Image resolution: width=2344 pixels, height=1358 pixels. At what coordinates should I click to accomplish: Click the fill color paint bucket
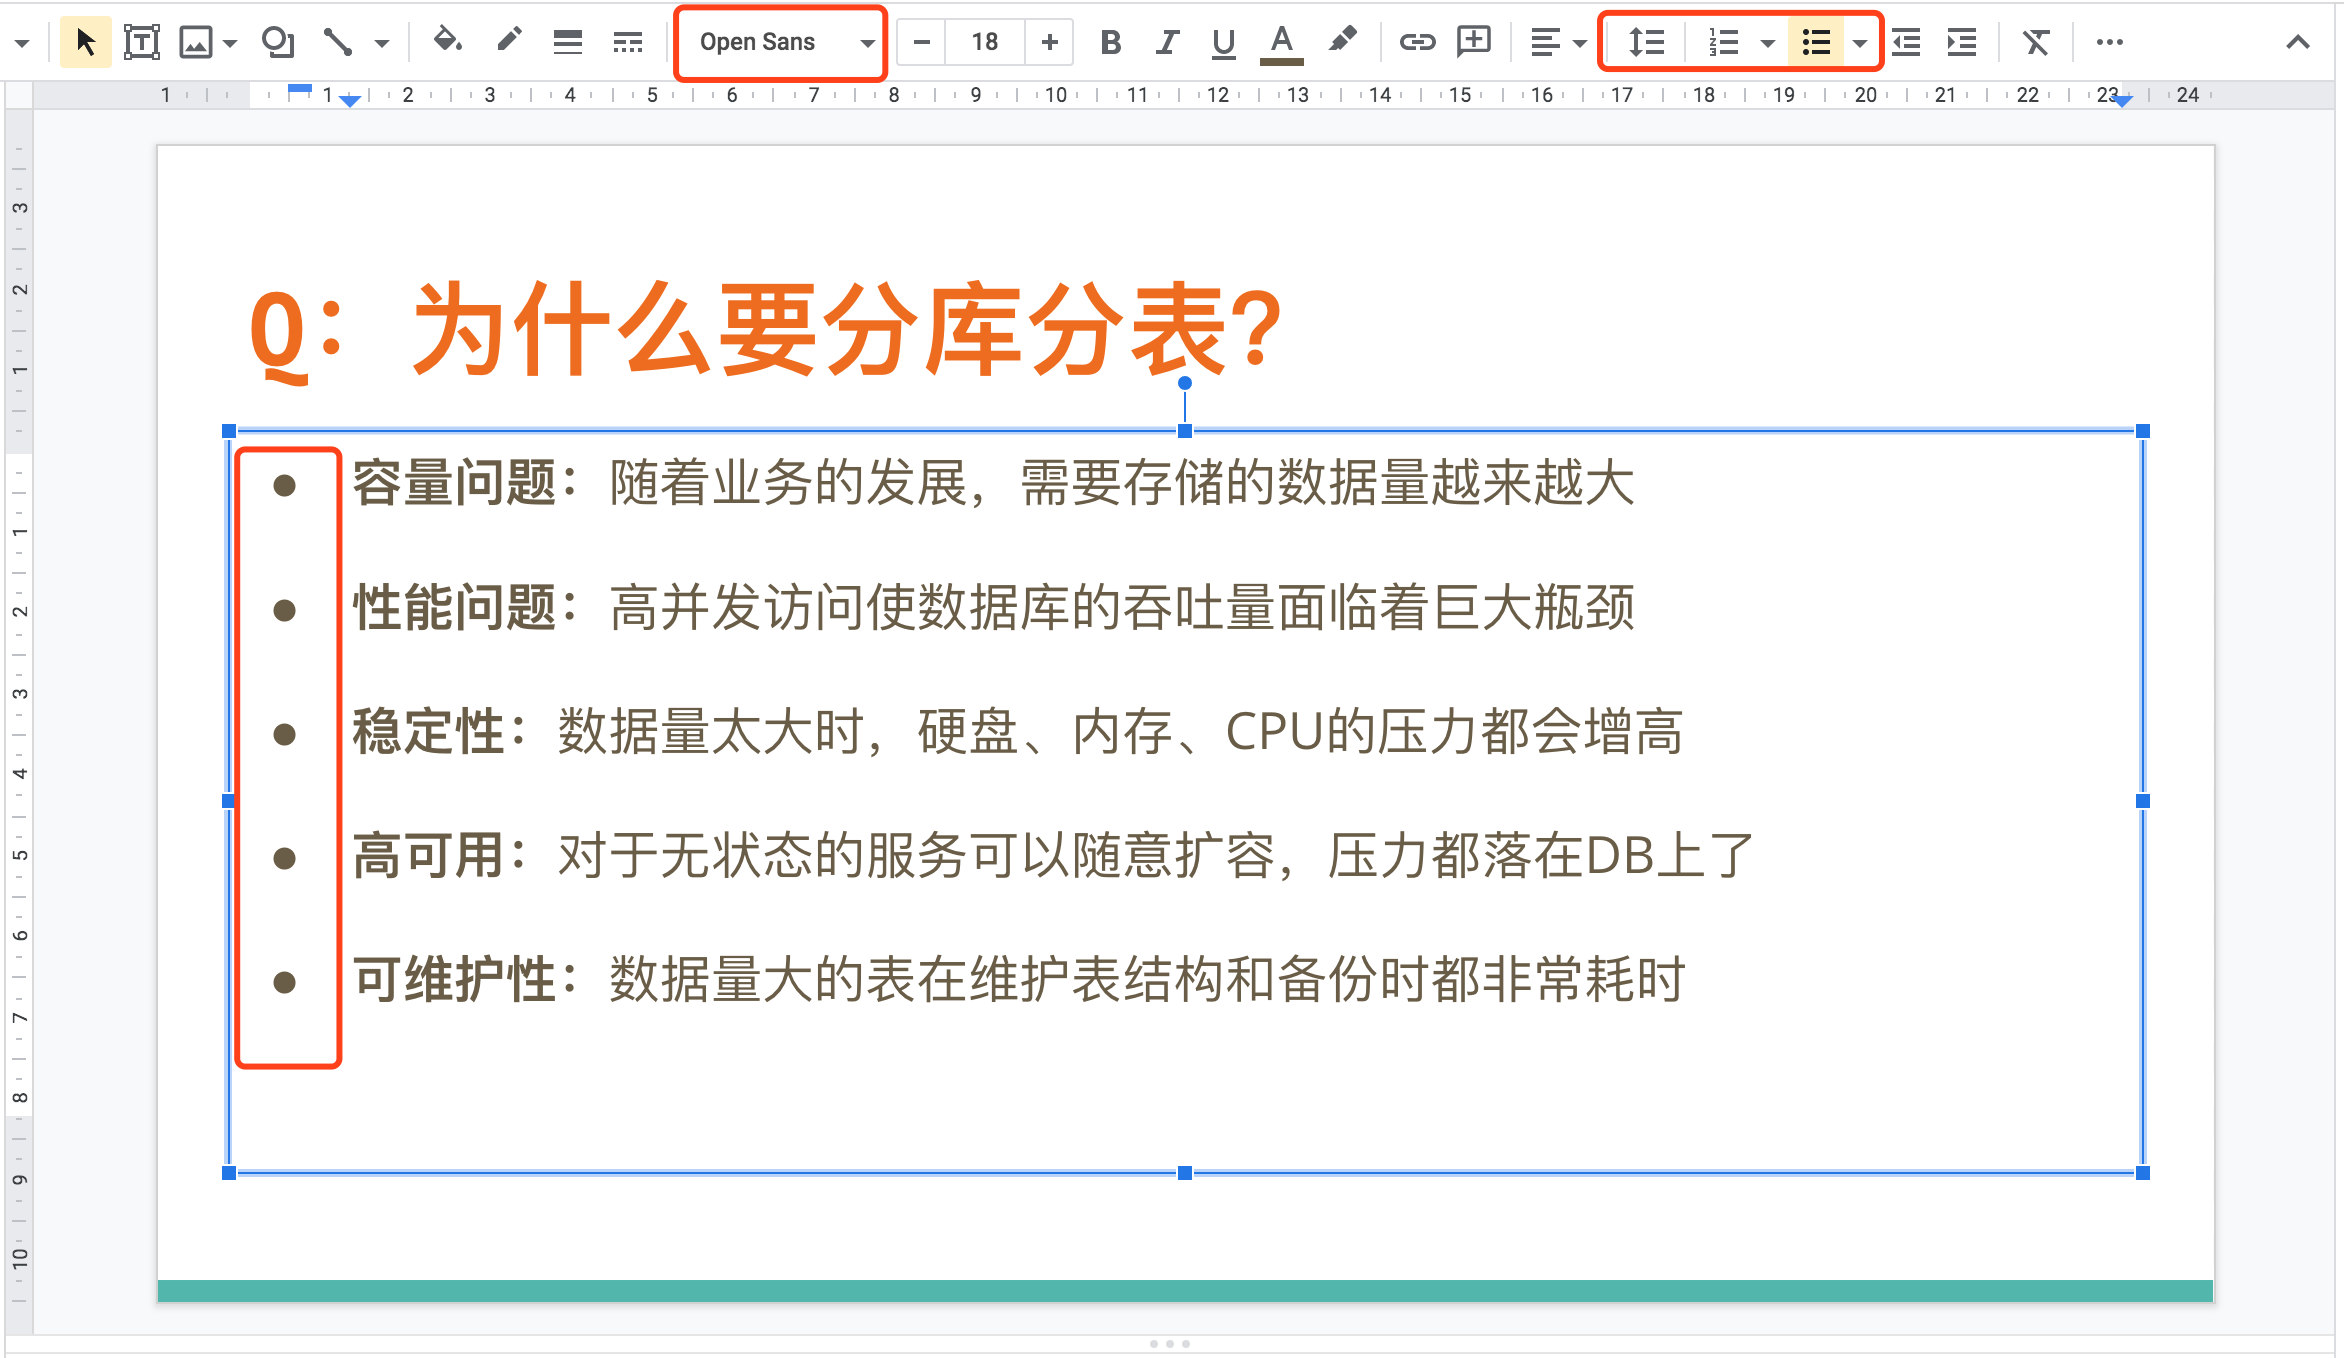click(447, 42)
